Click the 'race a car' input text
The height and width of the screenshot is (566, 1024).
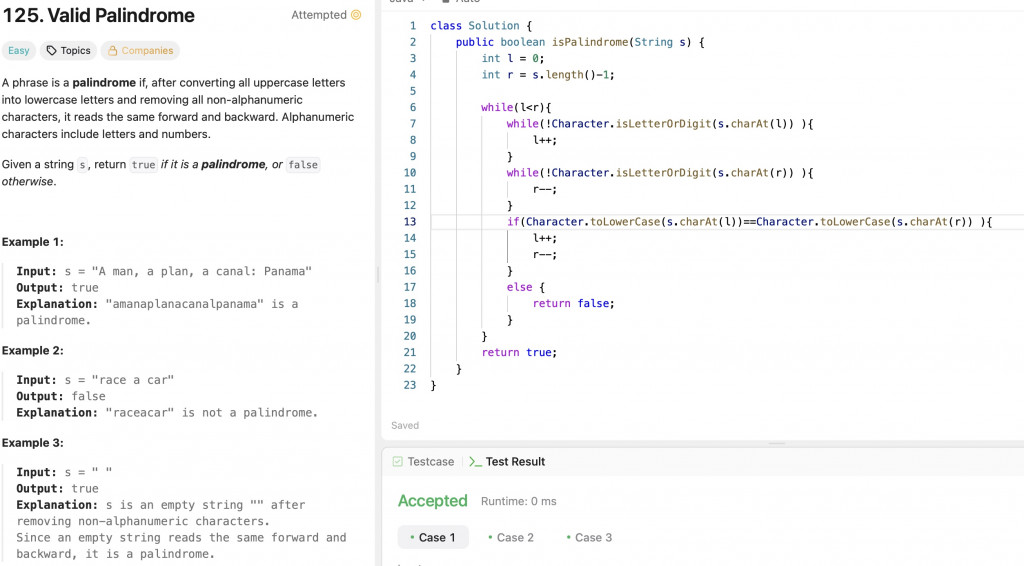(x=133, y=380)
